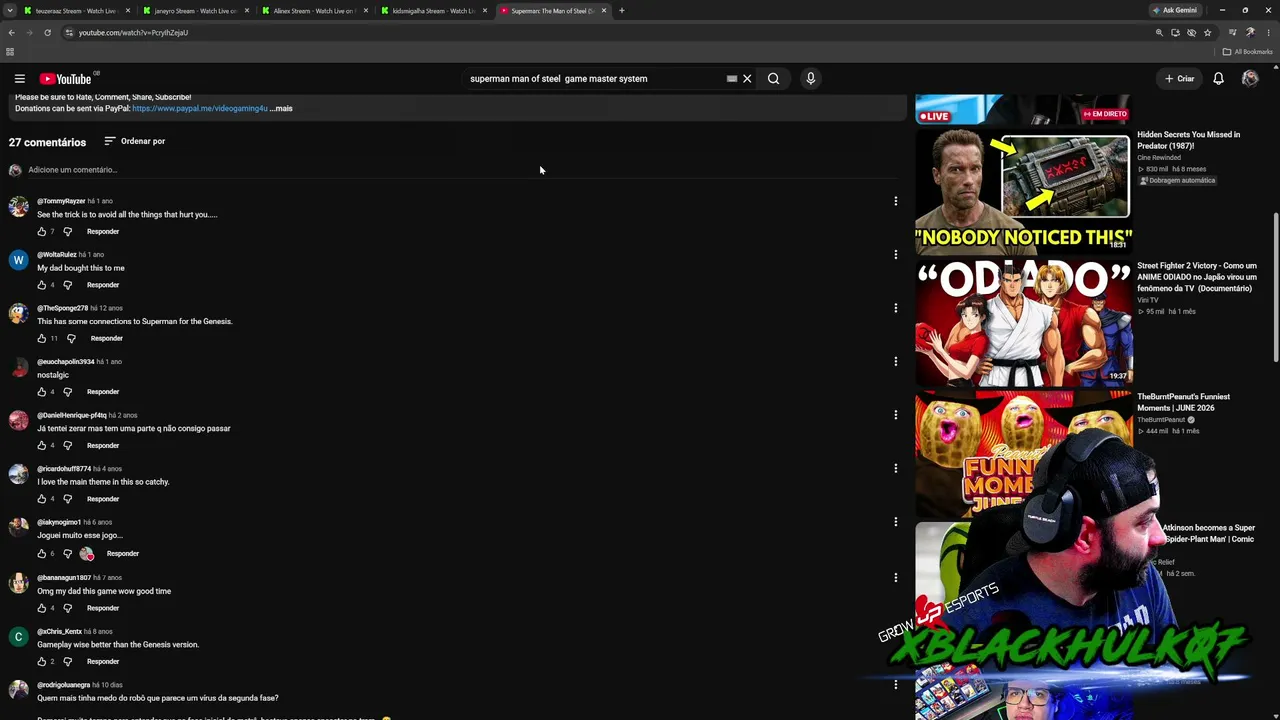Screen dimensions: 1280x720
Task: Open @euochapolin3934 channel link
Action: pos(65,362)
